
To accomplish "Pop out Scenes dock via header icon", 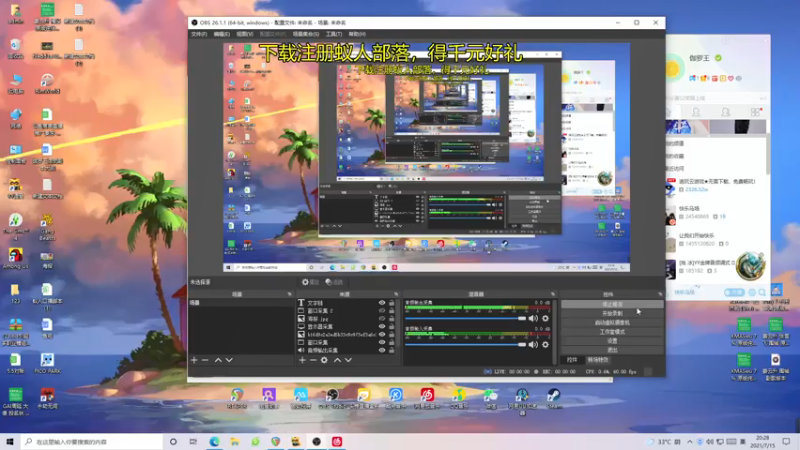I will (289, 294).
